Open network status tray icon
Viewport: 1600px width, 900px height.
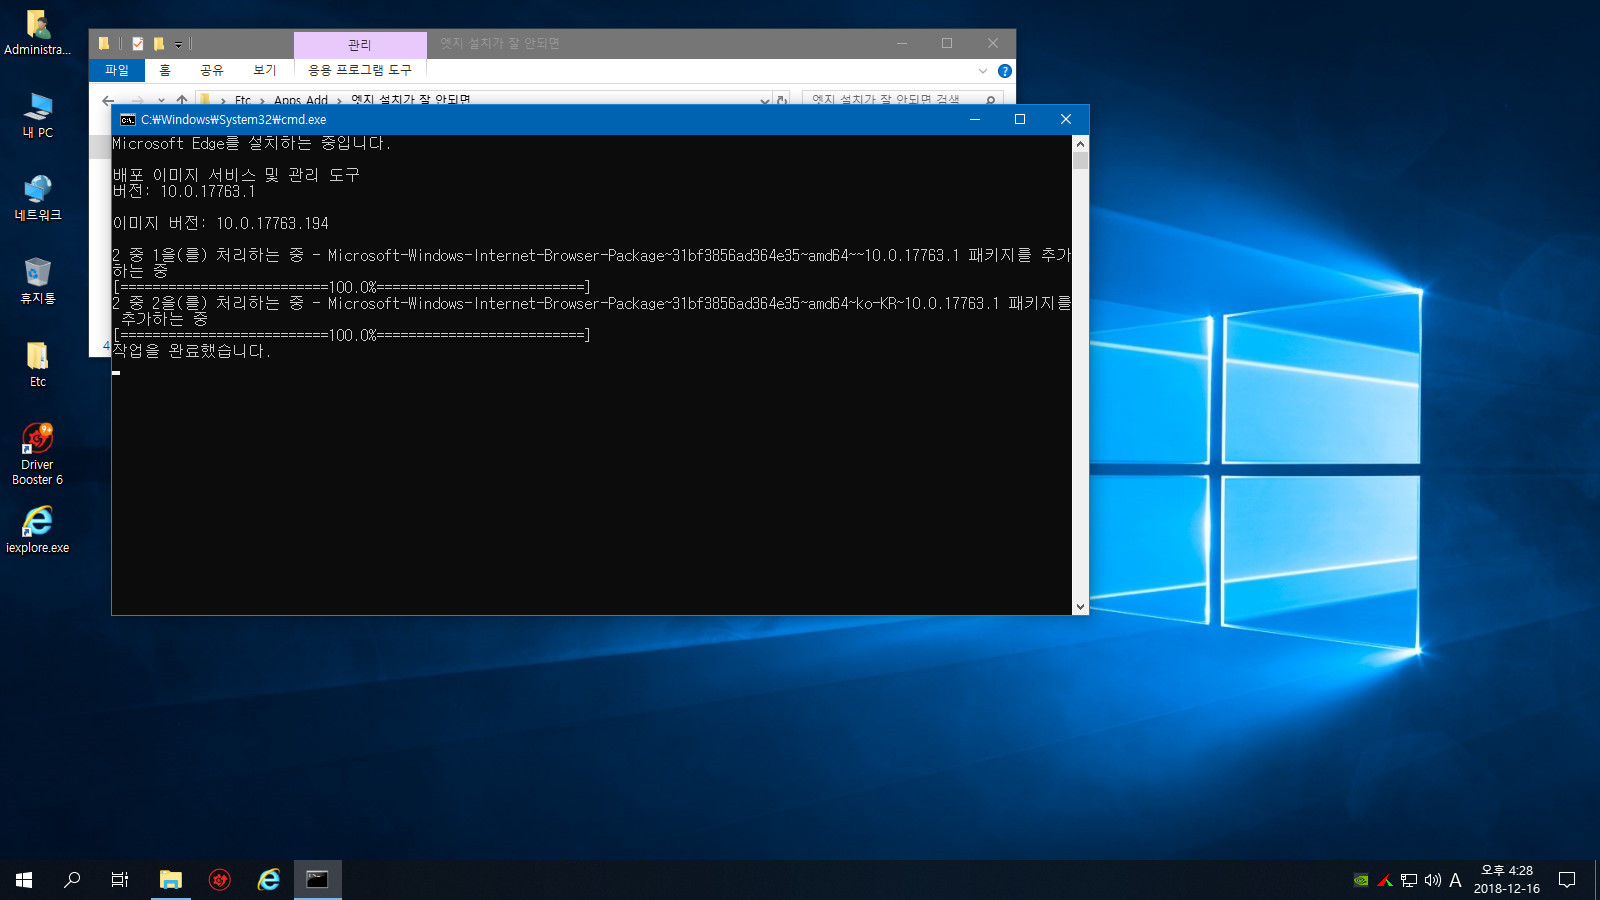1409,880
